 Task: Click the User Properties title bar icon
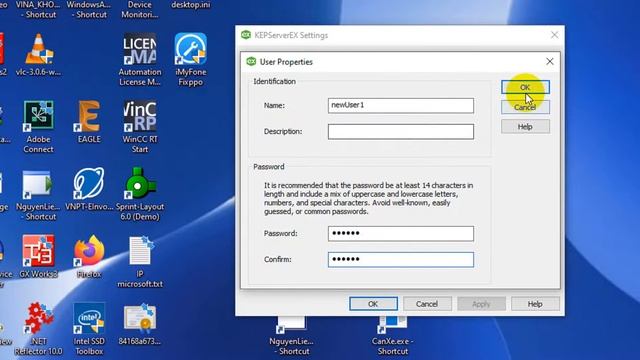click(x=251, y=62)
